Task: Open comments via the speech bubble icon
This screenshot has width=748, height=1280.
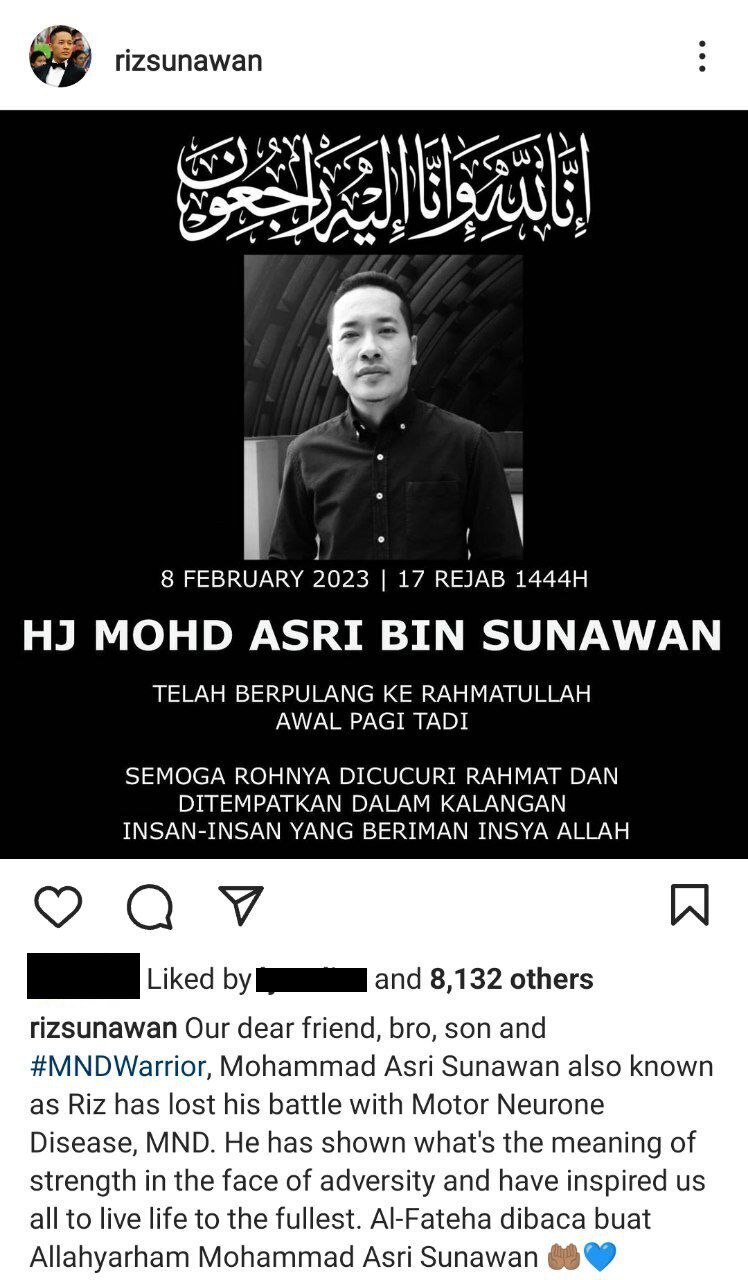Action: [150, 906]
